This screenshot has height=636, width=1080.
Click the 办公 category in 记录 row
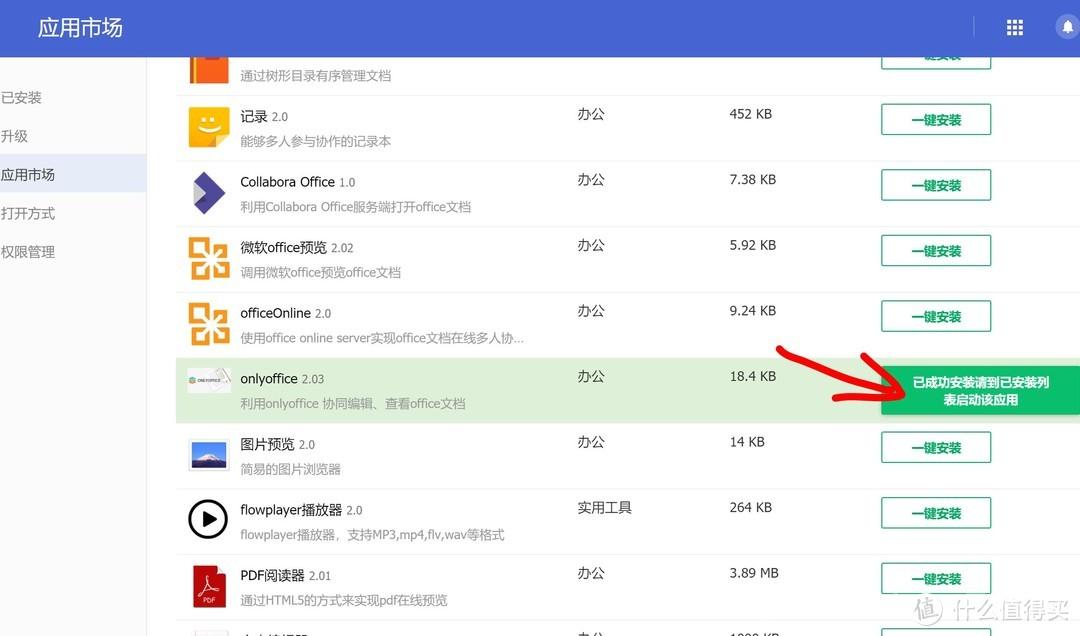click(591, 114)
